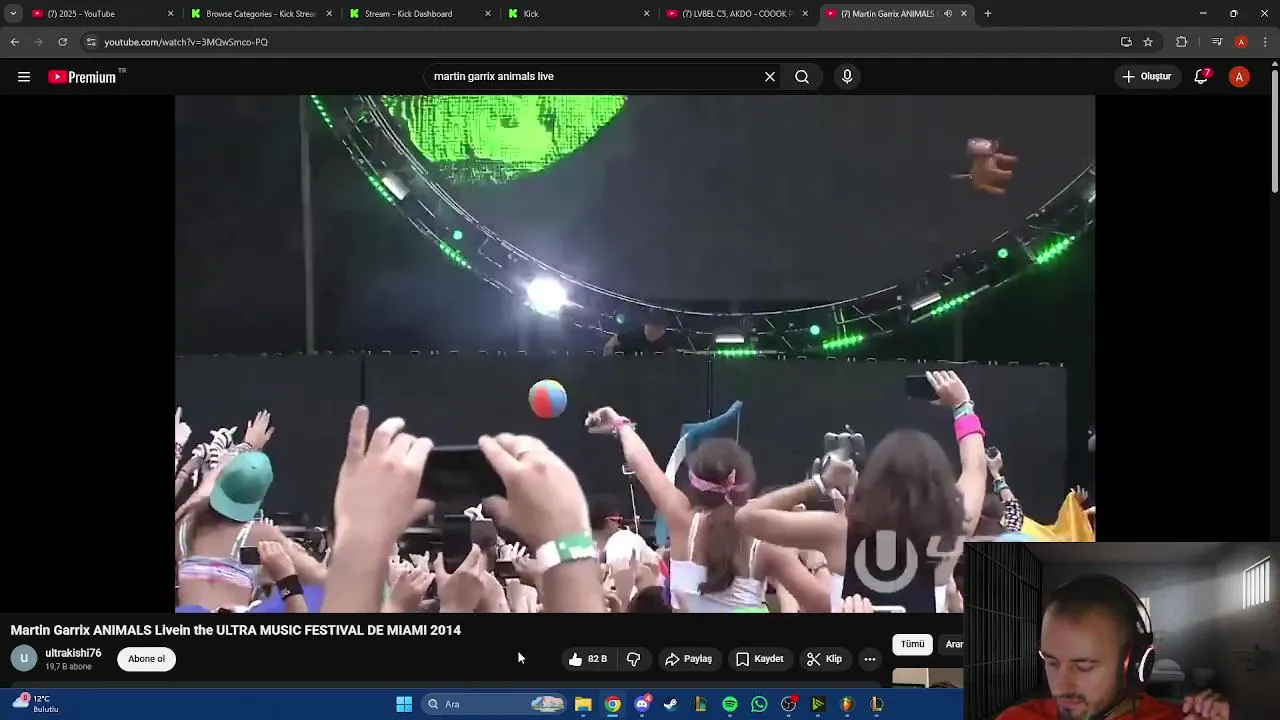Like the video with thumbs up
1280x720 pixels.
point(587,659)
